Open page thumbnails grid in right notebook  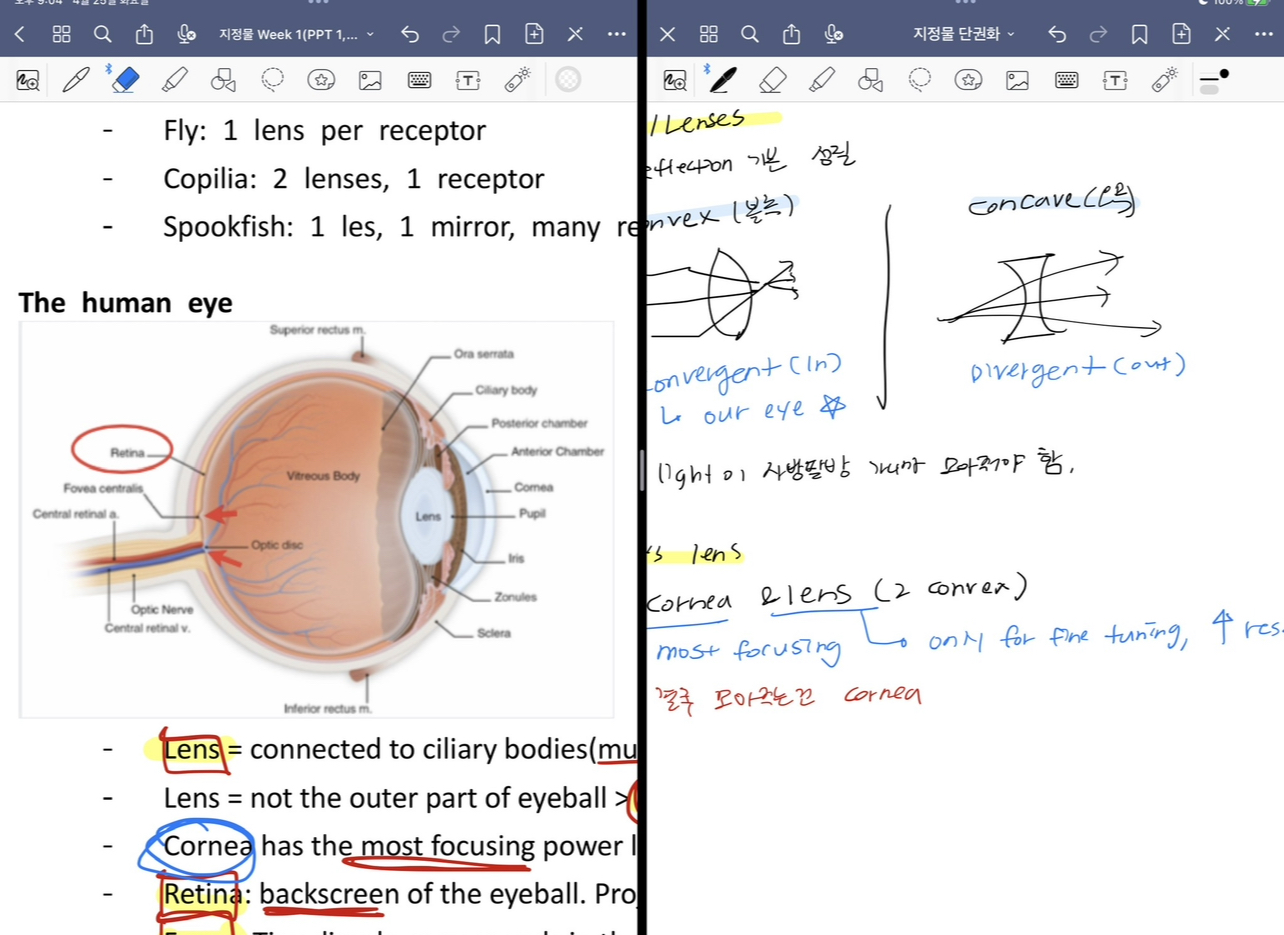point(709,34)
